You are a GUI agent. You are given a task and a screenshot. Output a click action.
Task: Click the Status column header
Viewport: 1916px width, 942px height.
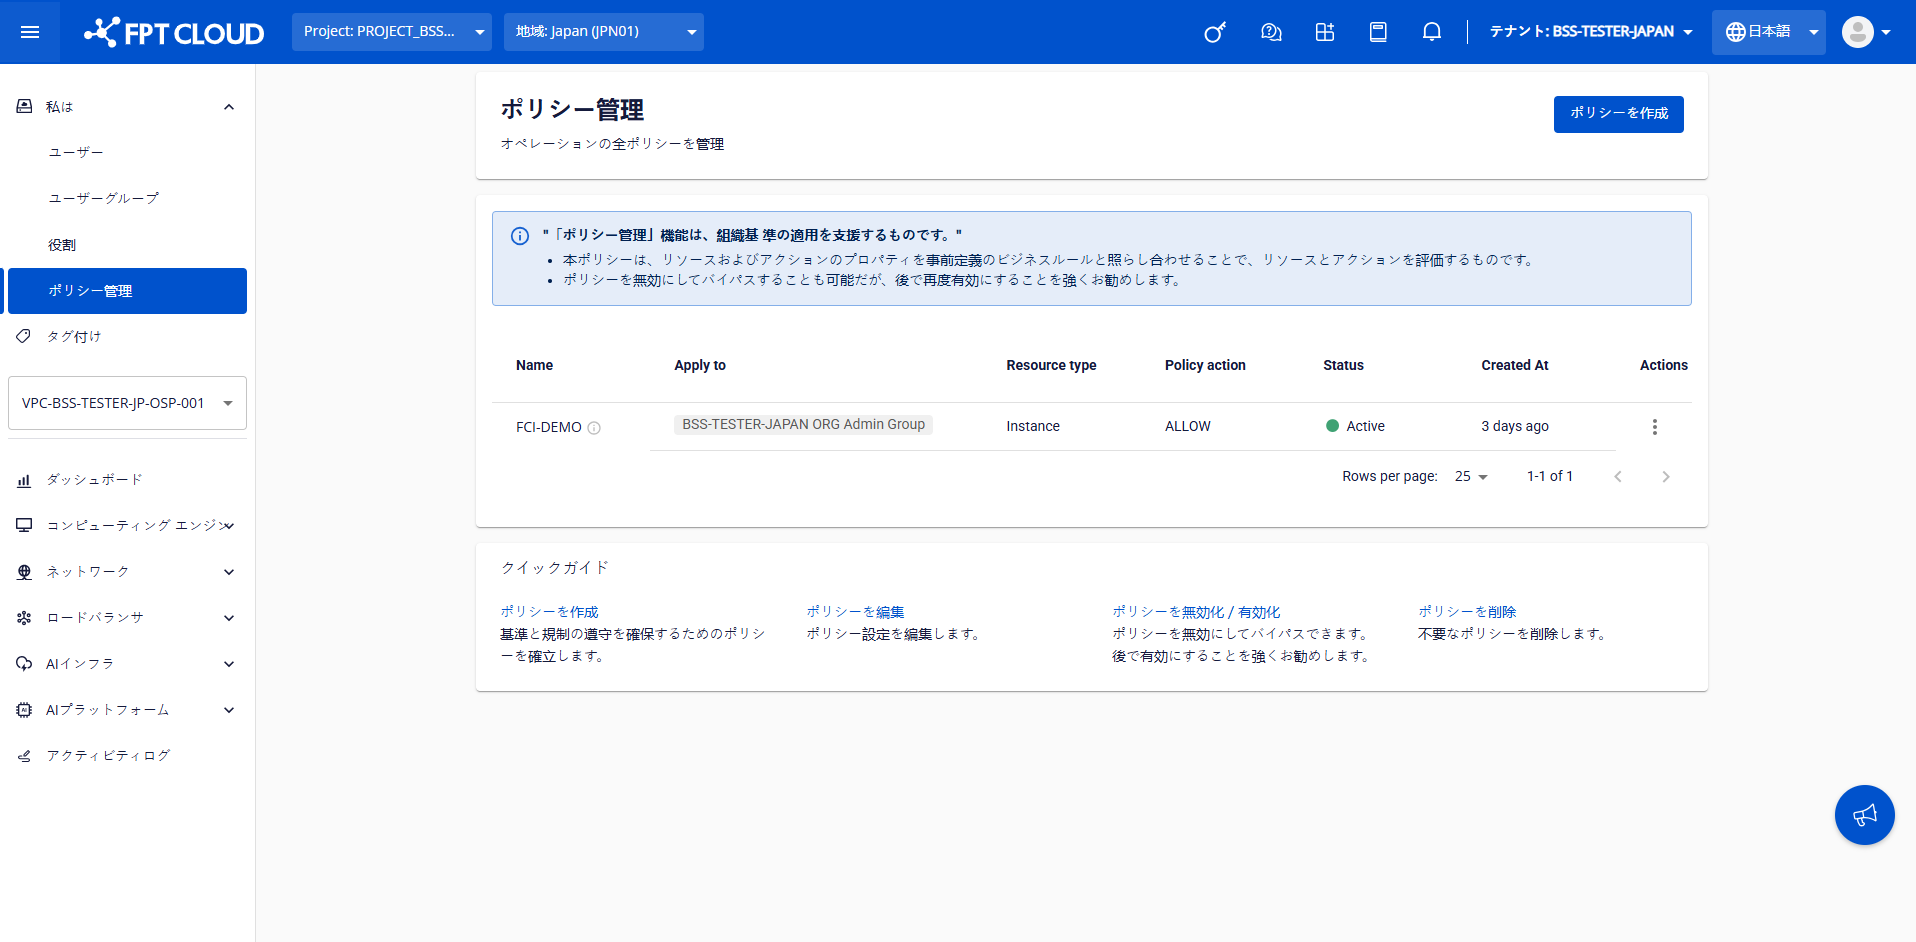[x=1343, y=366]
